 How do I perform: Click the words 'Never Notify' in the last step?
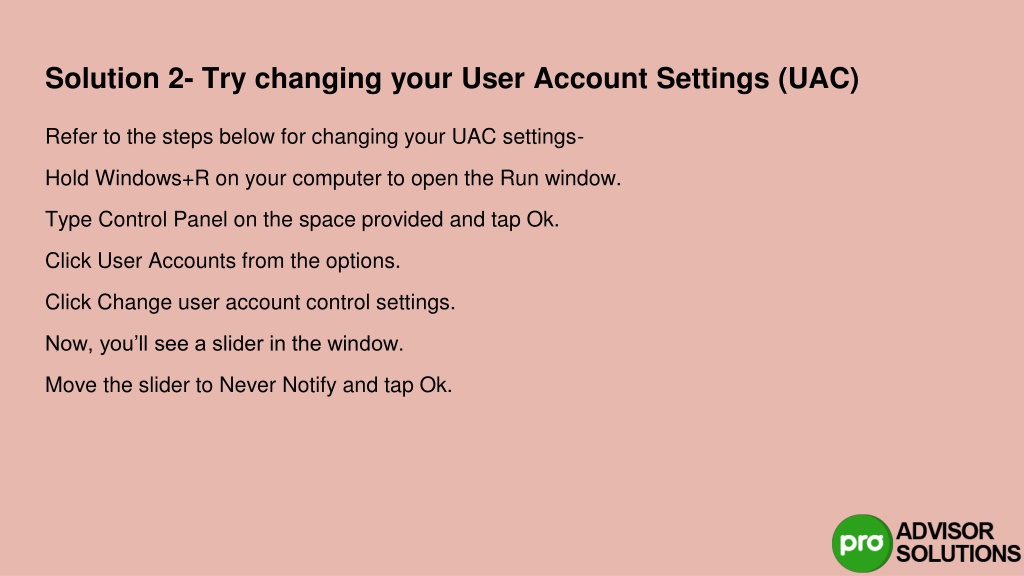[x=278, y=385]
